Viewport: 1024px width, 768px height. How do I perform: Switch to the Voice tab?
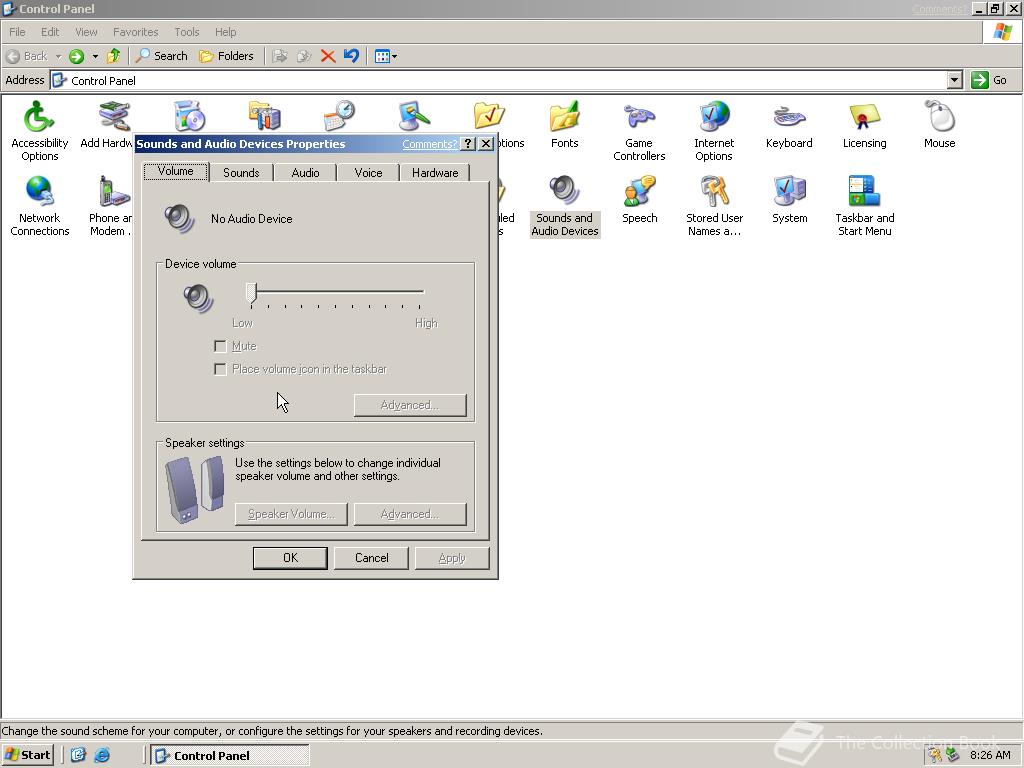pos(368,172)
